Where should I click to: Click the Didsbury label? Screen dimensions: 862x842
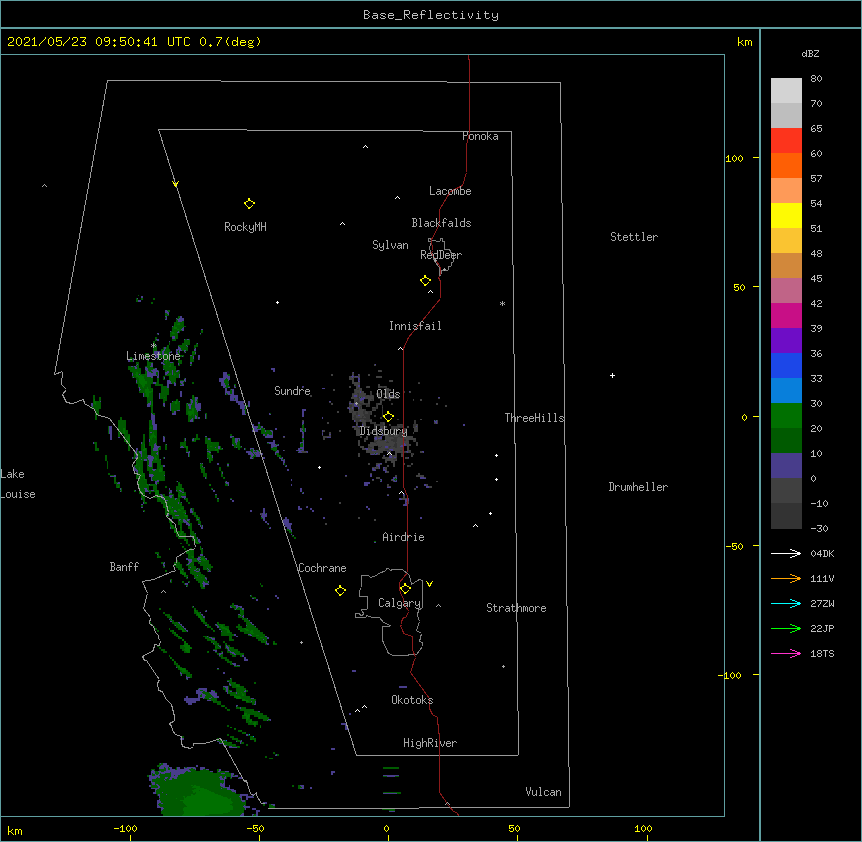(383, 431)
